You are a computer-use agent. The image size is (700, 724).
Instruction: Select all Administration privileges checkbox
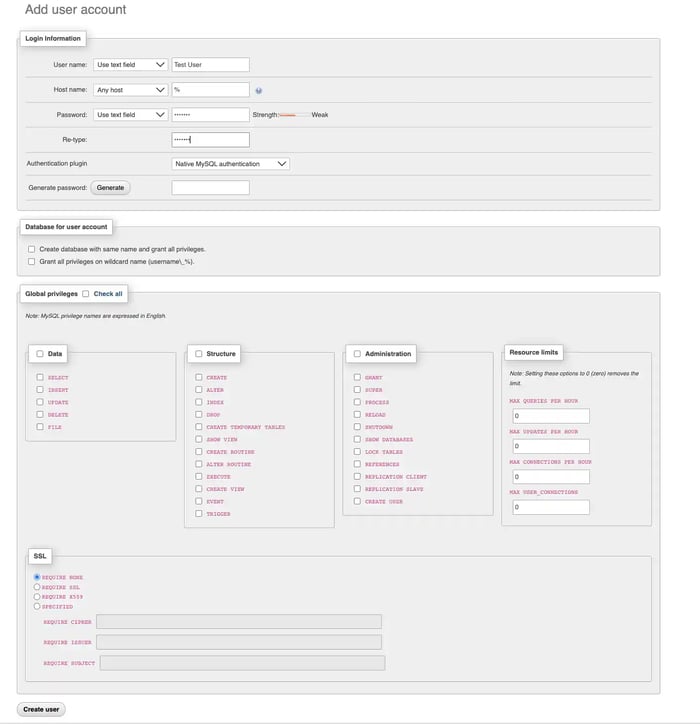click(356, 353)
